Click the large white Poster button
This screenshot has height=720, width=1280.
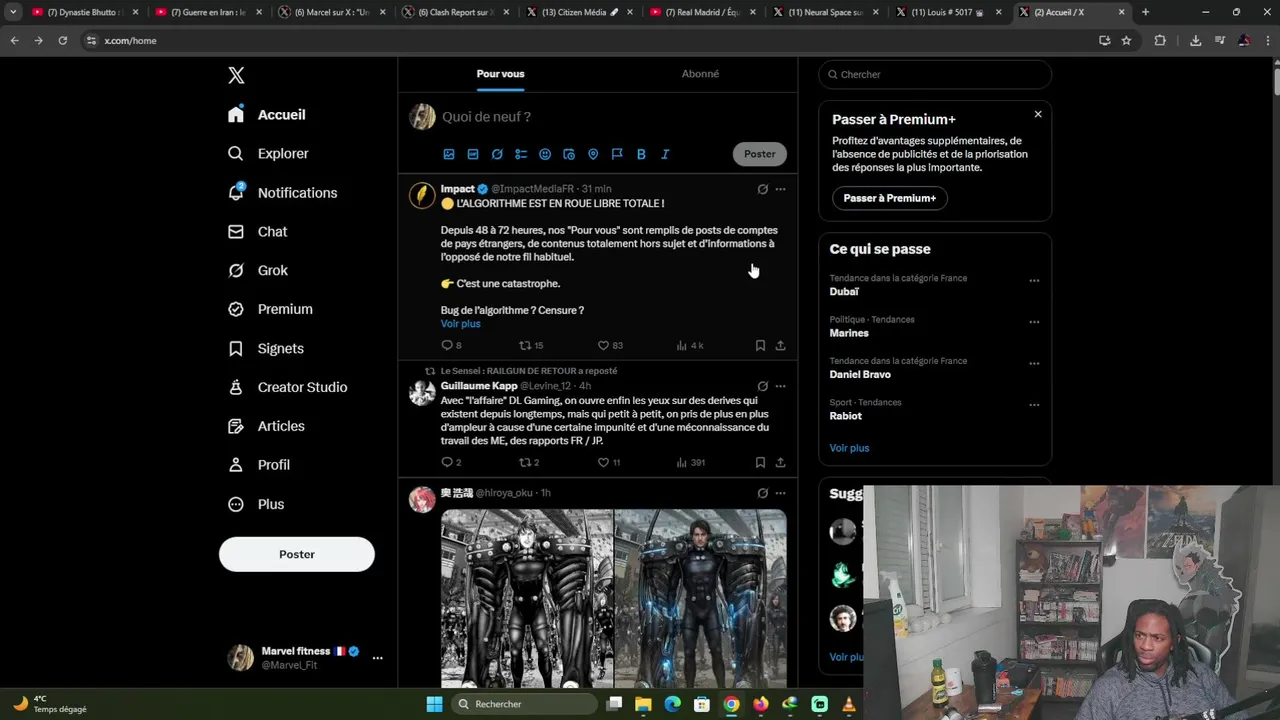[297, 554]
